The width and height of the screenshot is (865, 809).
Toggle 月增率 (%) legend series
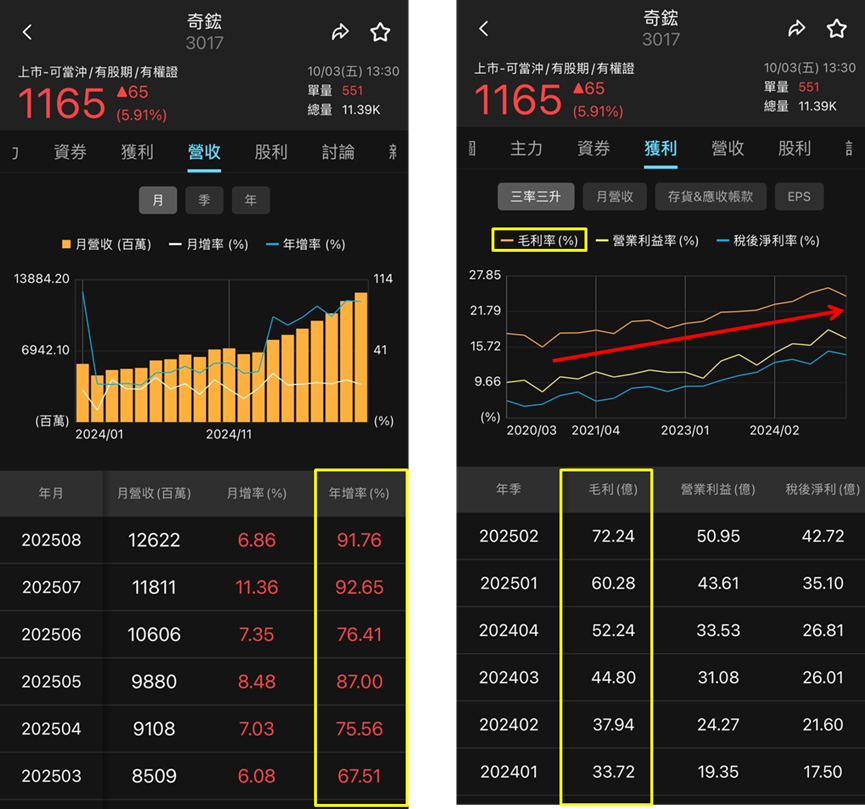pos(209,244)
